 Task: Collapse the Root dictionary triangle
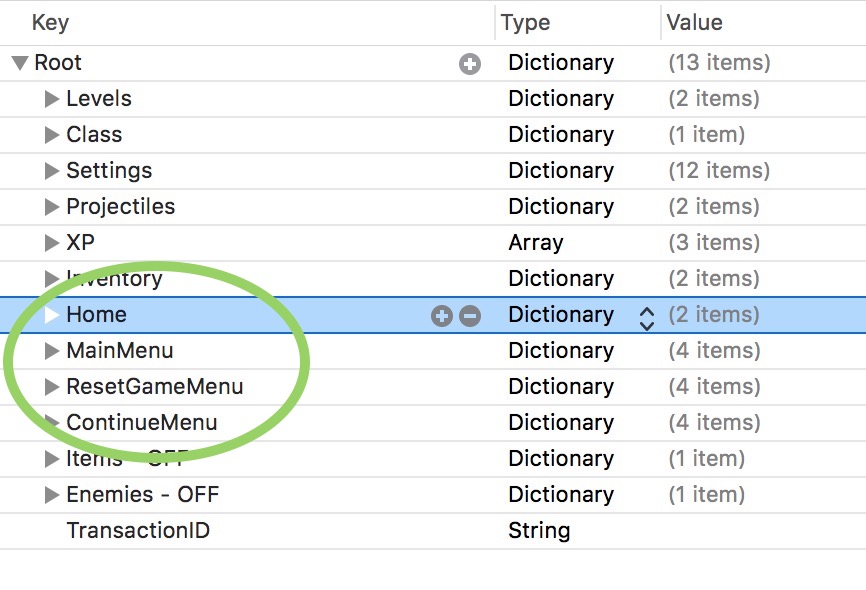click(x=20, y=63)
